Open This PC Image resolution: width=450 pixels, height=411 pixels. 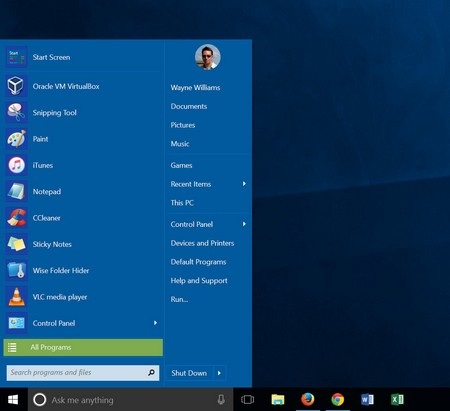tap(182, 203)
